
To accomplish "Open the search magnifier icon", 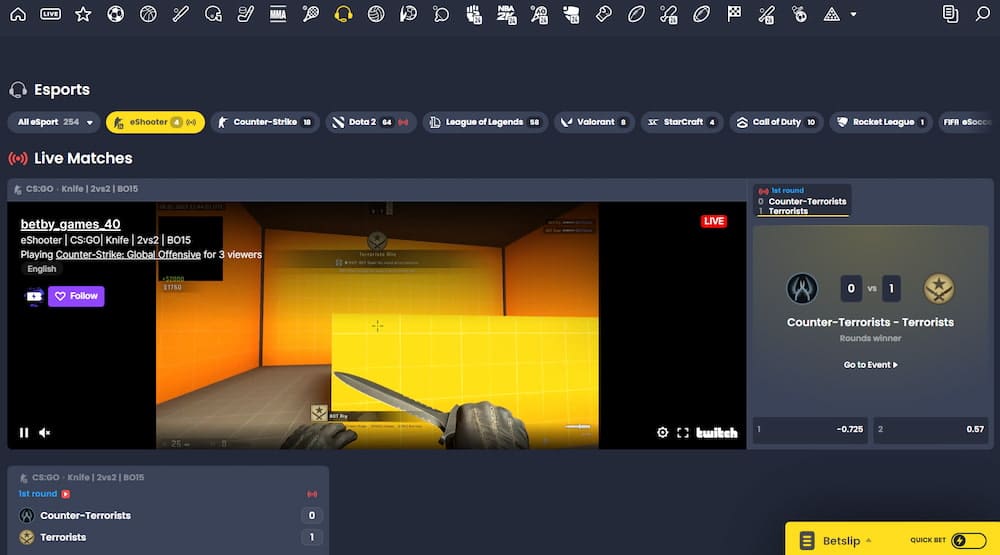I will click(x=983, y=14).
